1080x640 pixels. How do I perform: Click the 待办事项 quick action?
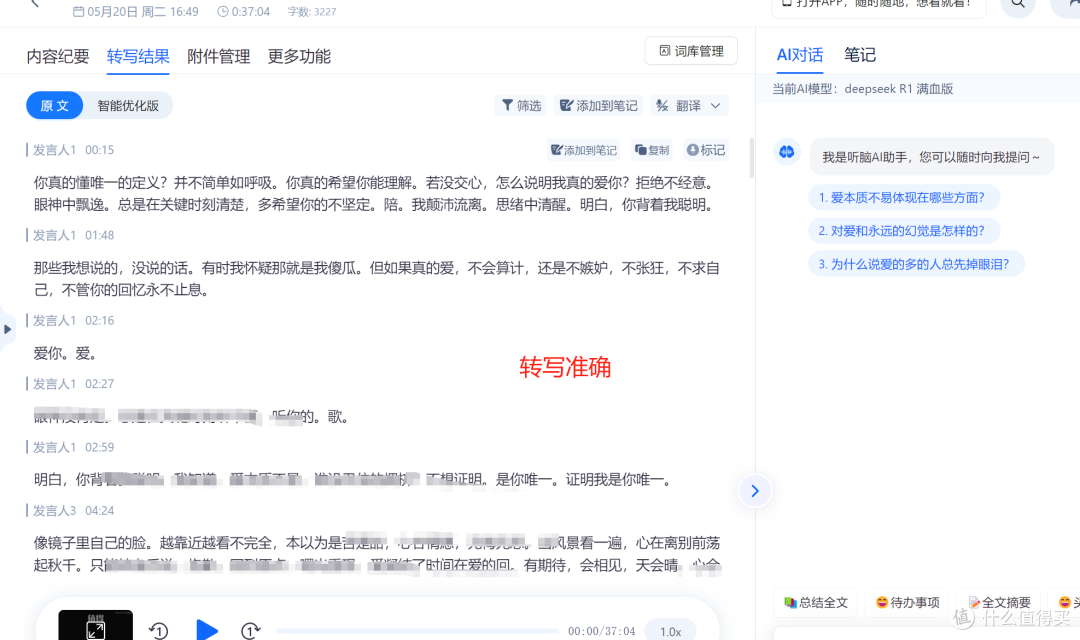pos(907,603)
